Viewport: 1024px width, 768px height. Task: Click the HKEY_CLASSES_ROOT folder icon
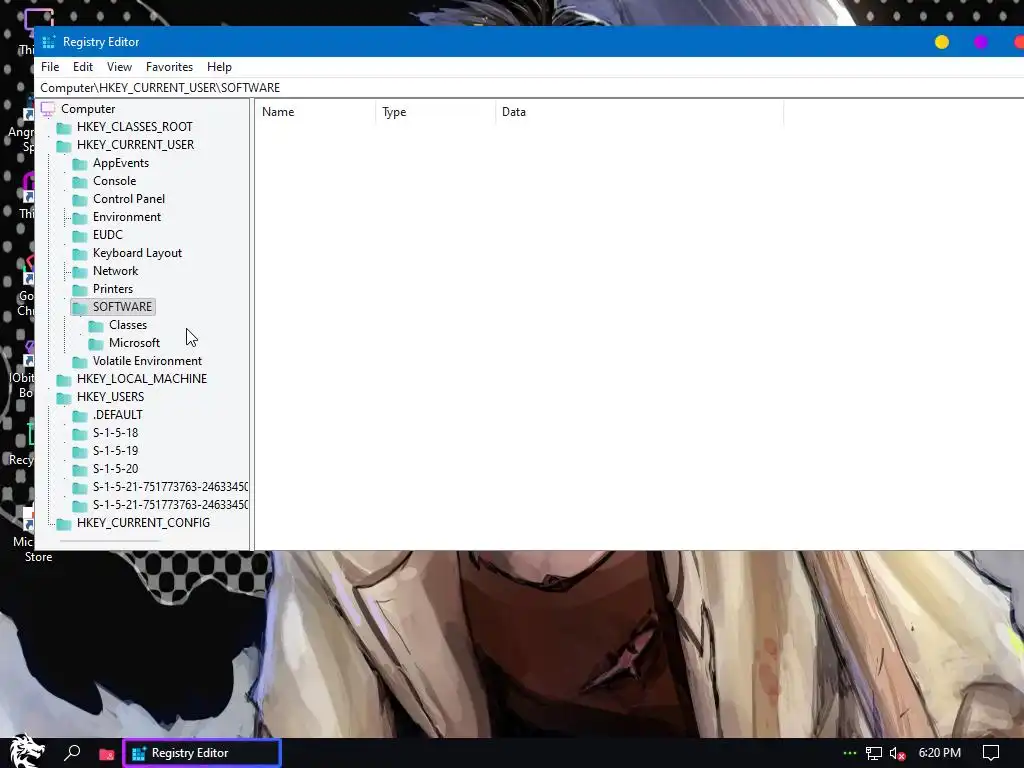(x=63, y=127)
